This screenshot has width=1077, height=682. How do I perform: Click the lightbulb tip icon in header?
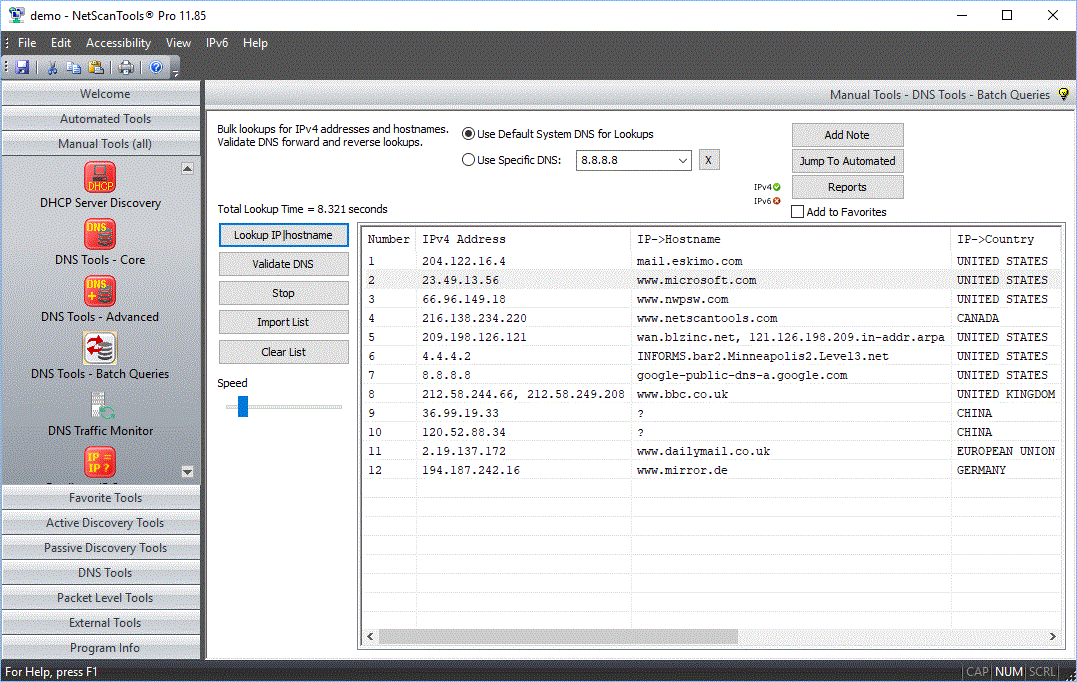[1064, 94]
